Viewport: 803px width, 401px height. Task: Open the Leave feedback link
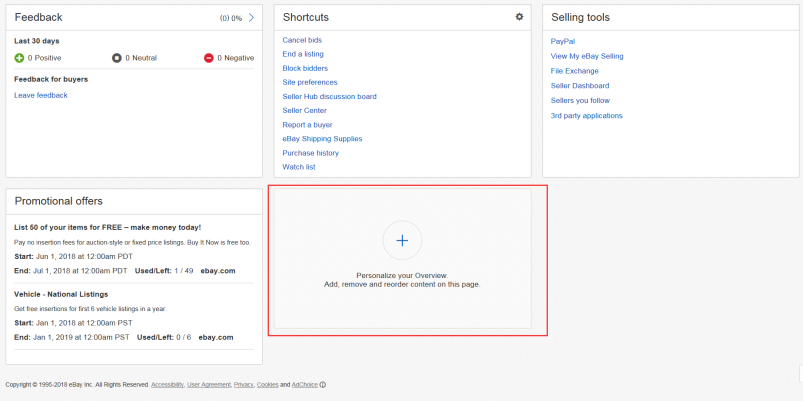click(41, 95)
